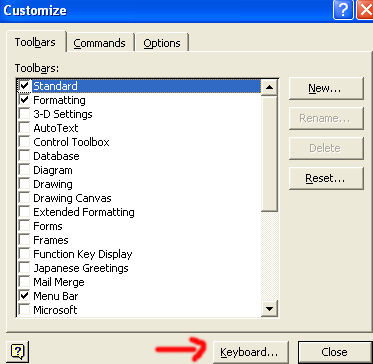The width and height of the screenshot is (373, 364).
Task: Click the scrollbar up arrow in toolbars list
Action: pyautogui.click(x=269, y=88)
